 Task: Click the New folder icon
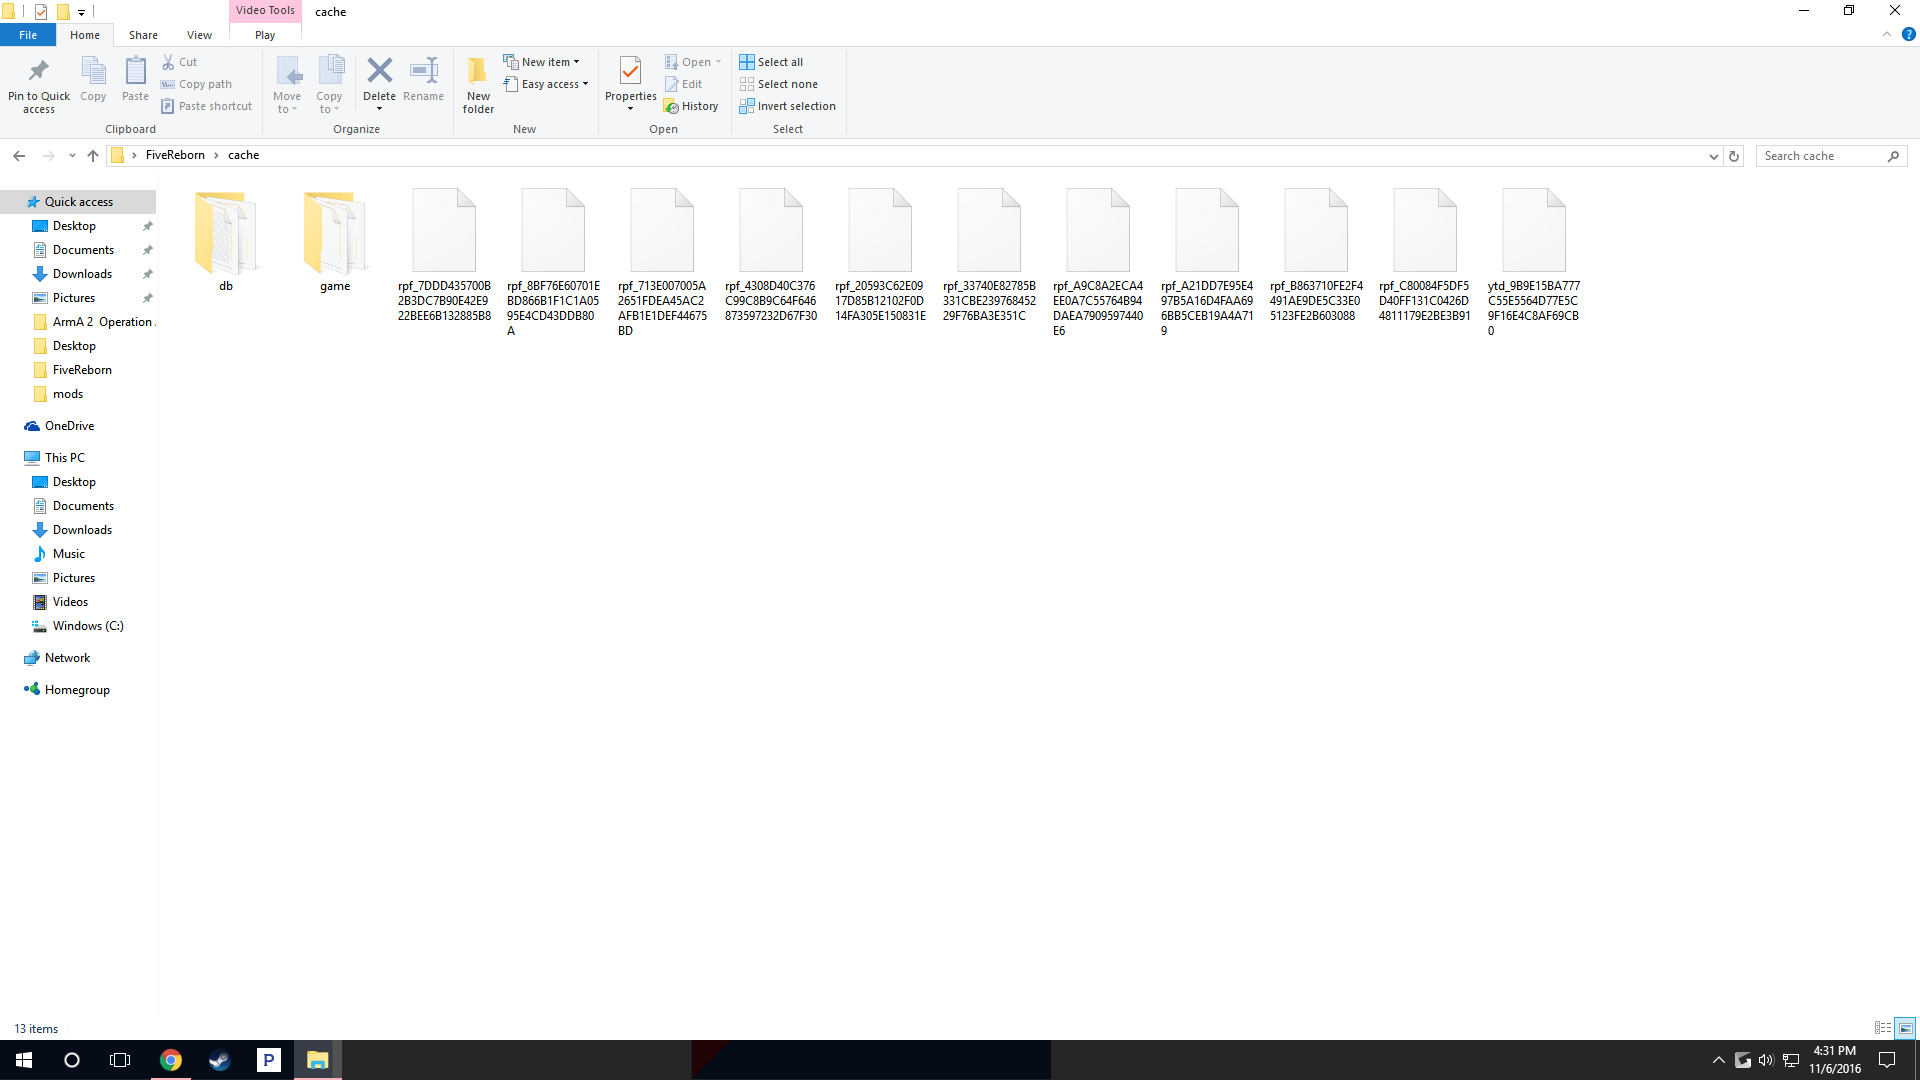pyautogui.click(x=478, y=72)
